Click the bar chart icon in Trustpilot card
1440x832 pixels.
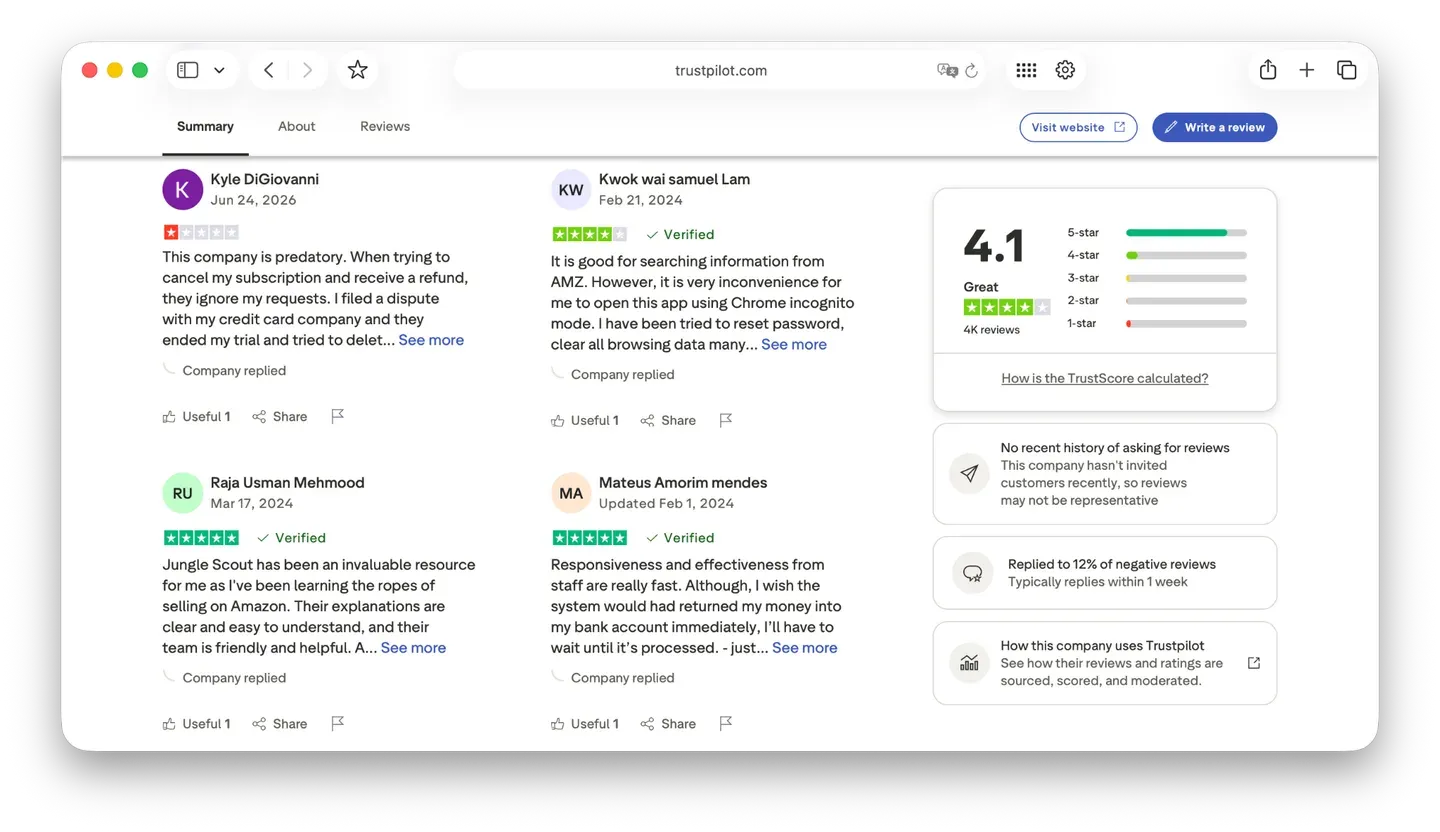coord(969,663)
